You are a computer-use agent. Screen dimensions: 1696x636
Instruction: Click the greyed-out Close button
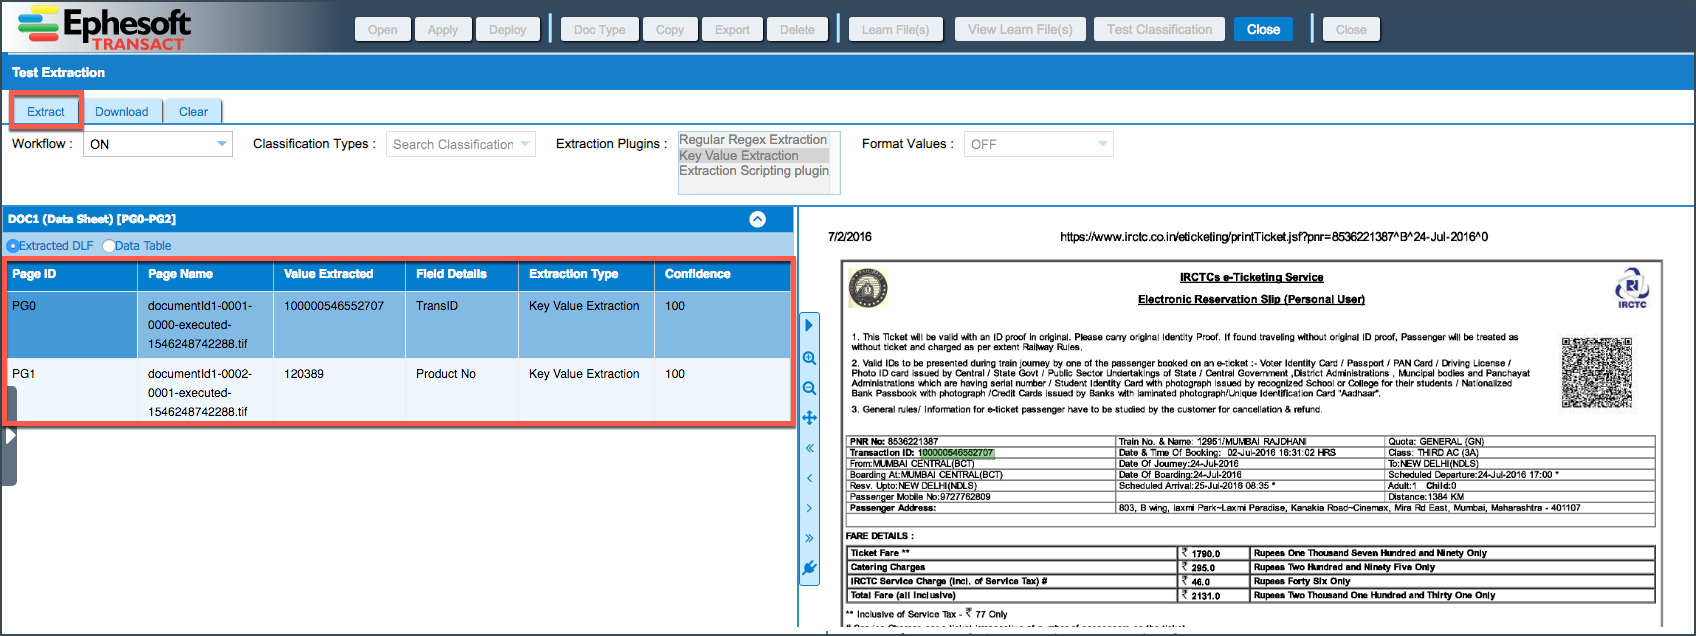point(1351,29)
